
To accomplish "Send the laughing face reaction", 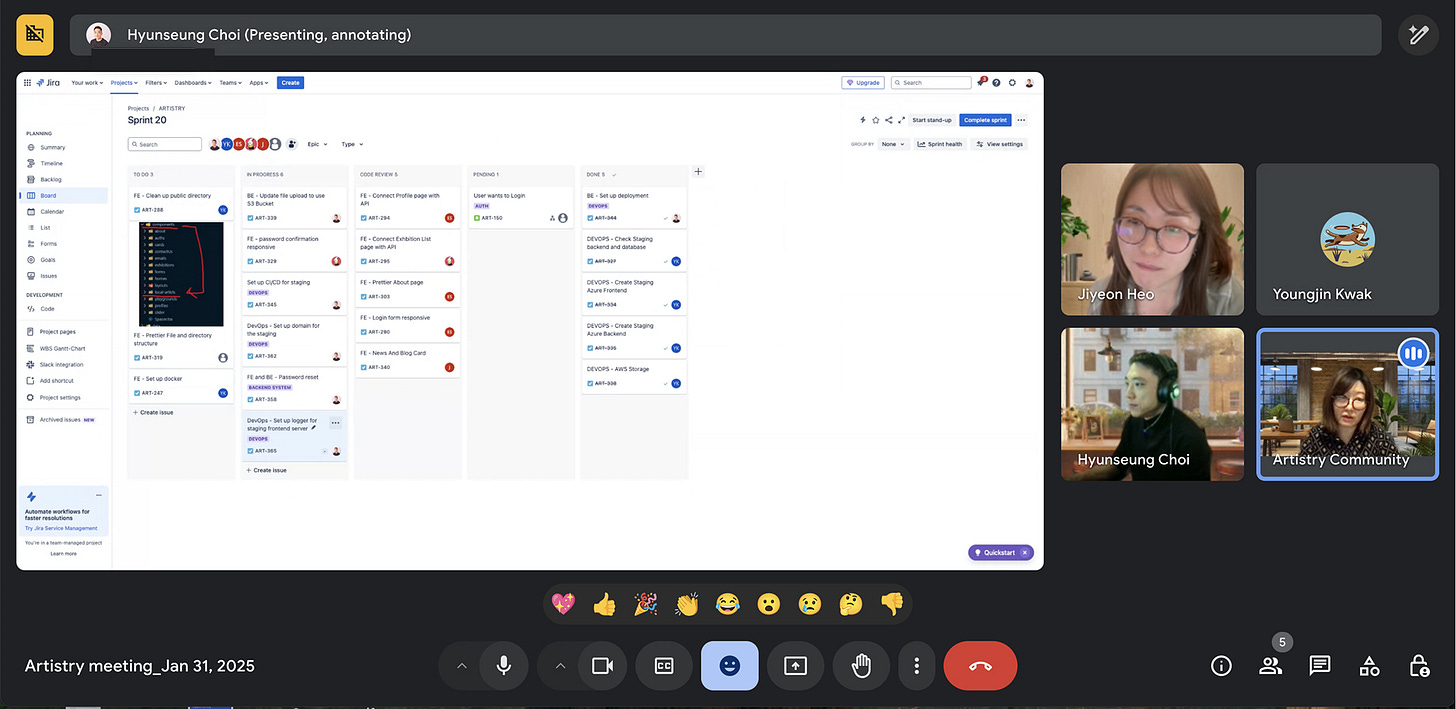I will [727, 604].
